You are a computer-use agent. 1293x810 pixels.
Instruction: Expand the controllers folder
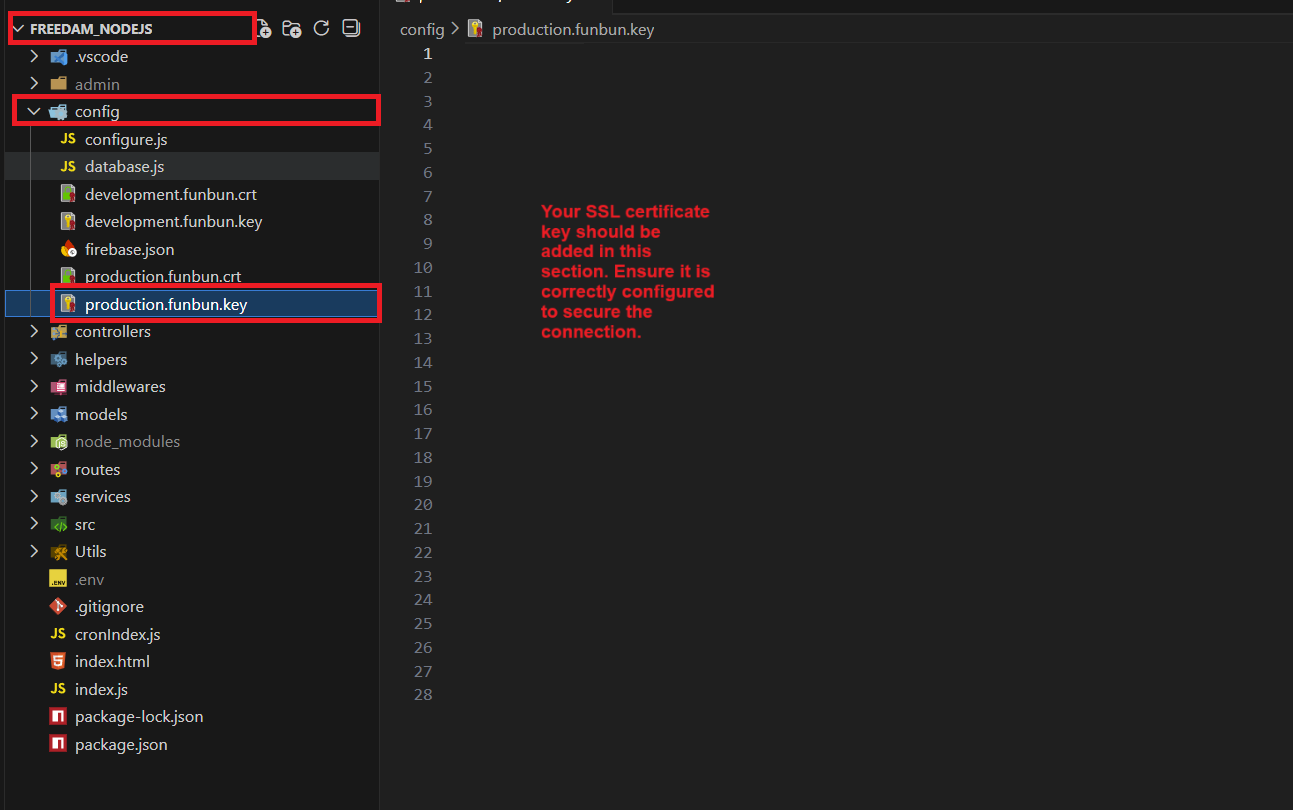coord(33,331)
